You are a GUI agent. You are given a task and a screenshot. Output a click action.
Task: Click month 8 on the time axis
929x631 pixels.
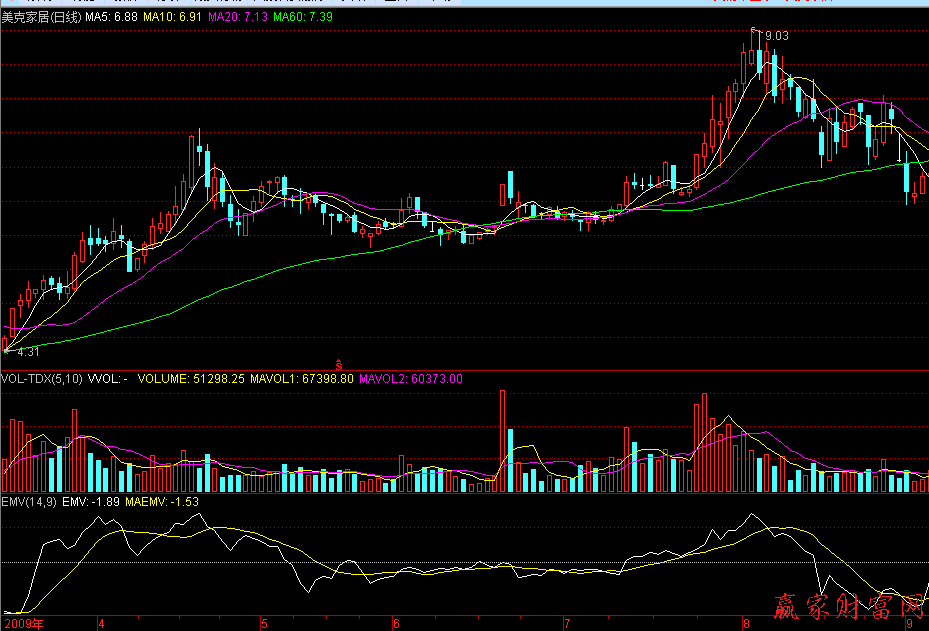pos(746,623)
